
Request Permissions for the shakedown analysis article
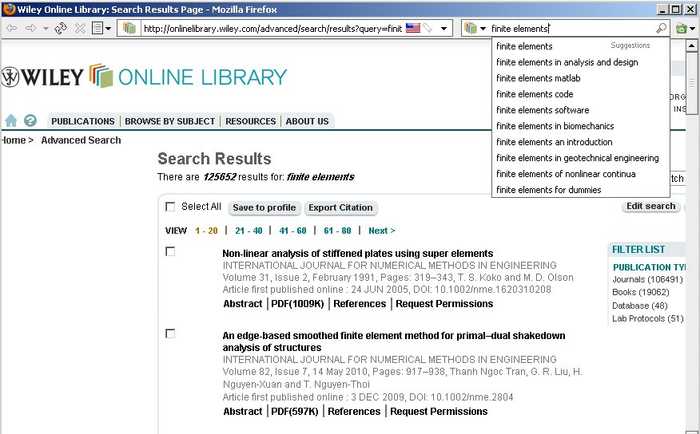coord(439,412)
